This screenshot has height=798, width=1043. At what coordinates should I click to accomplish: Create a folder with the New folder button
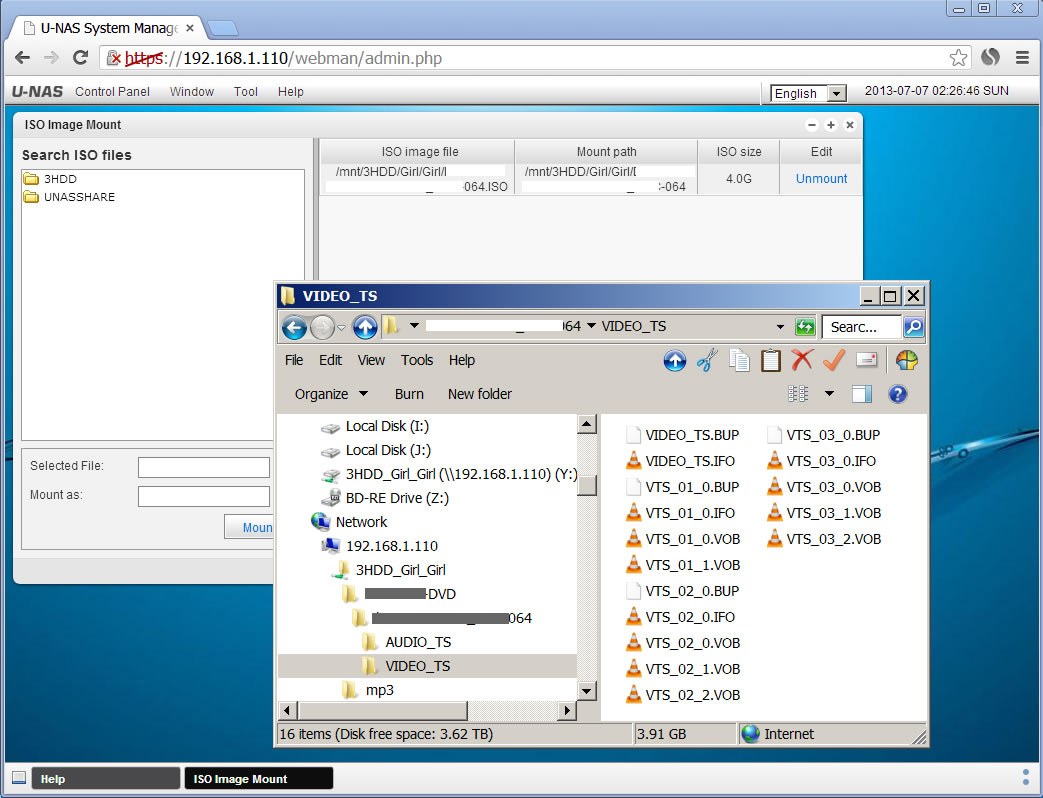point(479,393)
